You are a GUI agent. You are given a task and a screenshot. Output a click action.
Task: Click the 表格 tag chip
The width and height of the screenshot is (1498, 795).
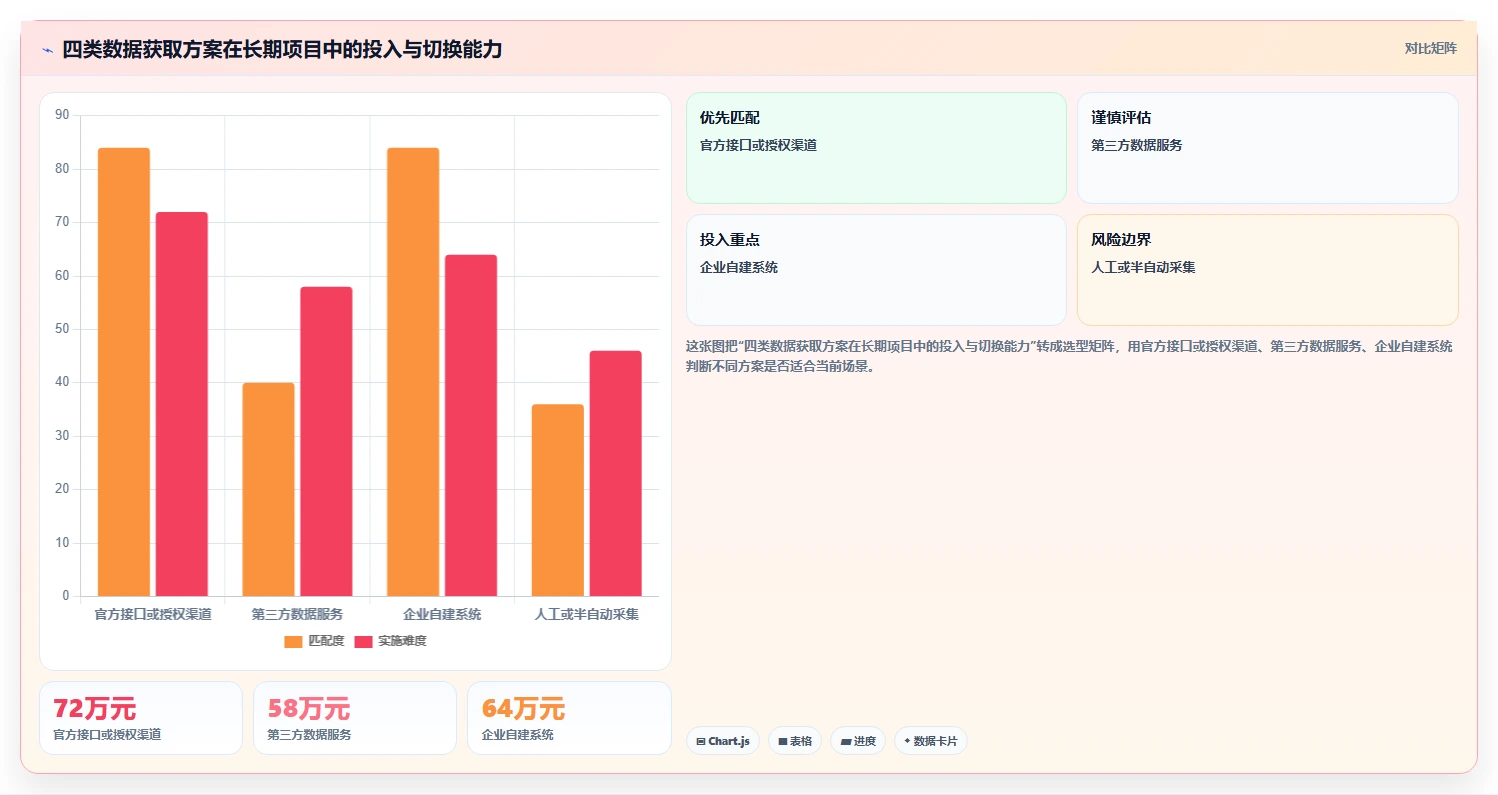pyautogui.click(x=795, y=741)
